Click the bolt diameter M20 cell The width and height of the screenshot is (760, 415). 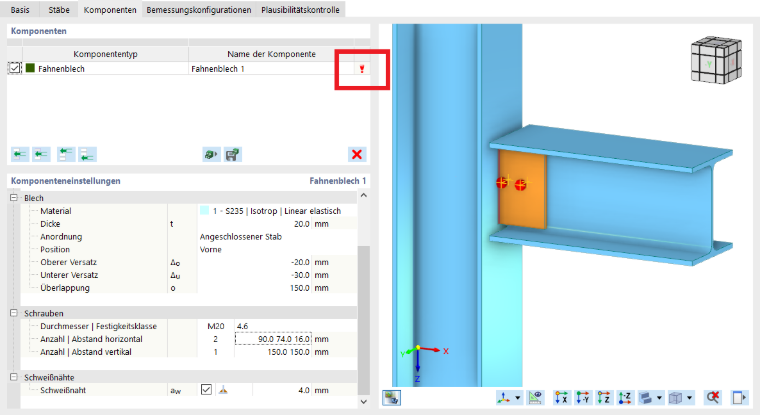pos(216,326)
